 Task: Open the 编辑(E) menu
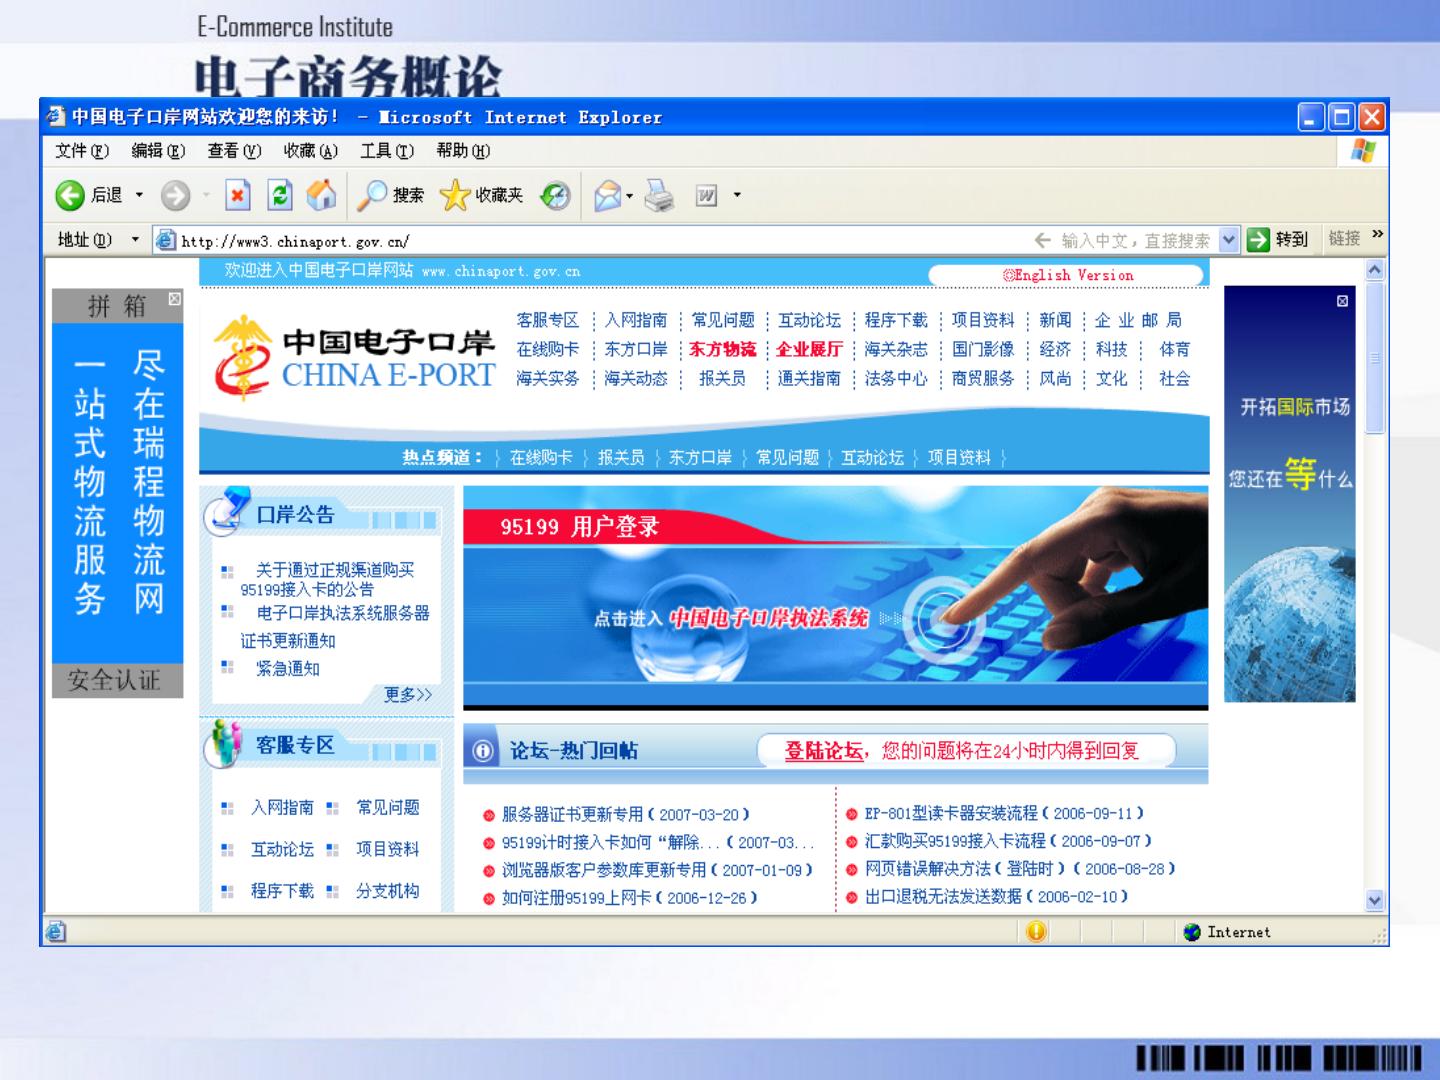point(158,151)
